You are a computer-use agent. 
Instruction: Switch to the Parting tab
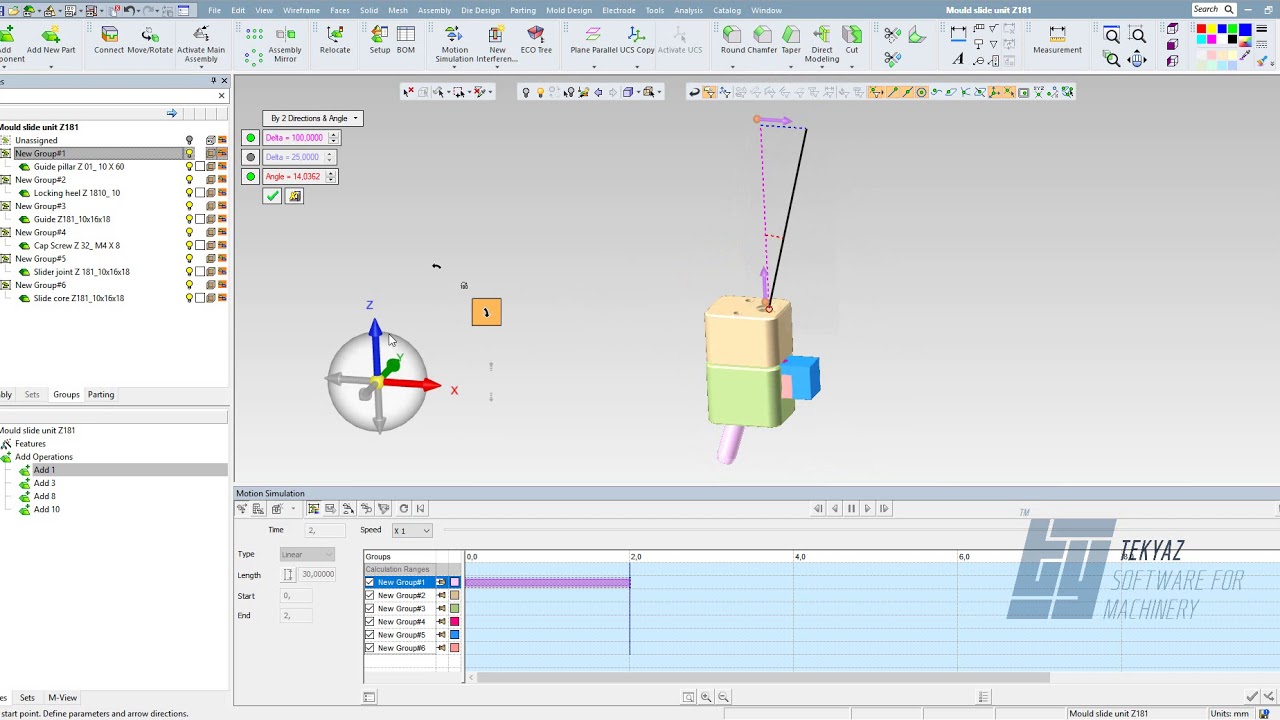pyautogui.click(x=101, y=395)
